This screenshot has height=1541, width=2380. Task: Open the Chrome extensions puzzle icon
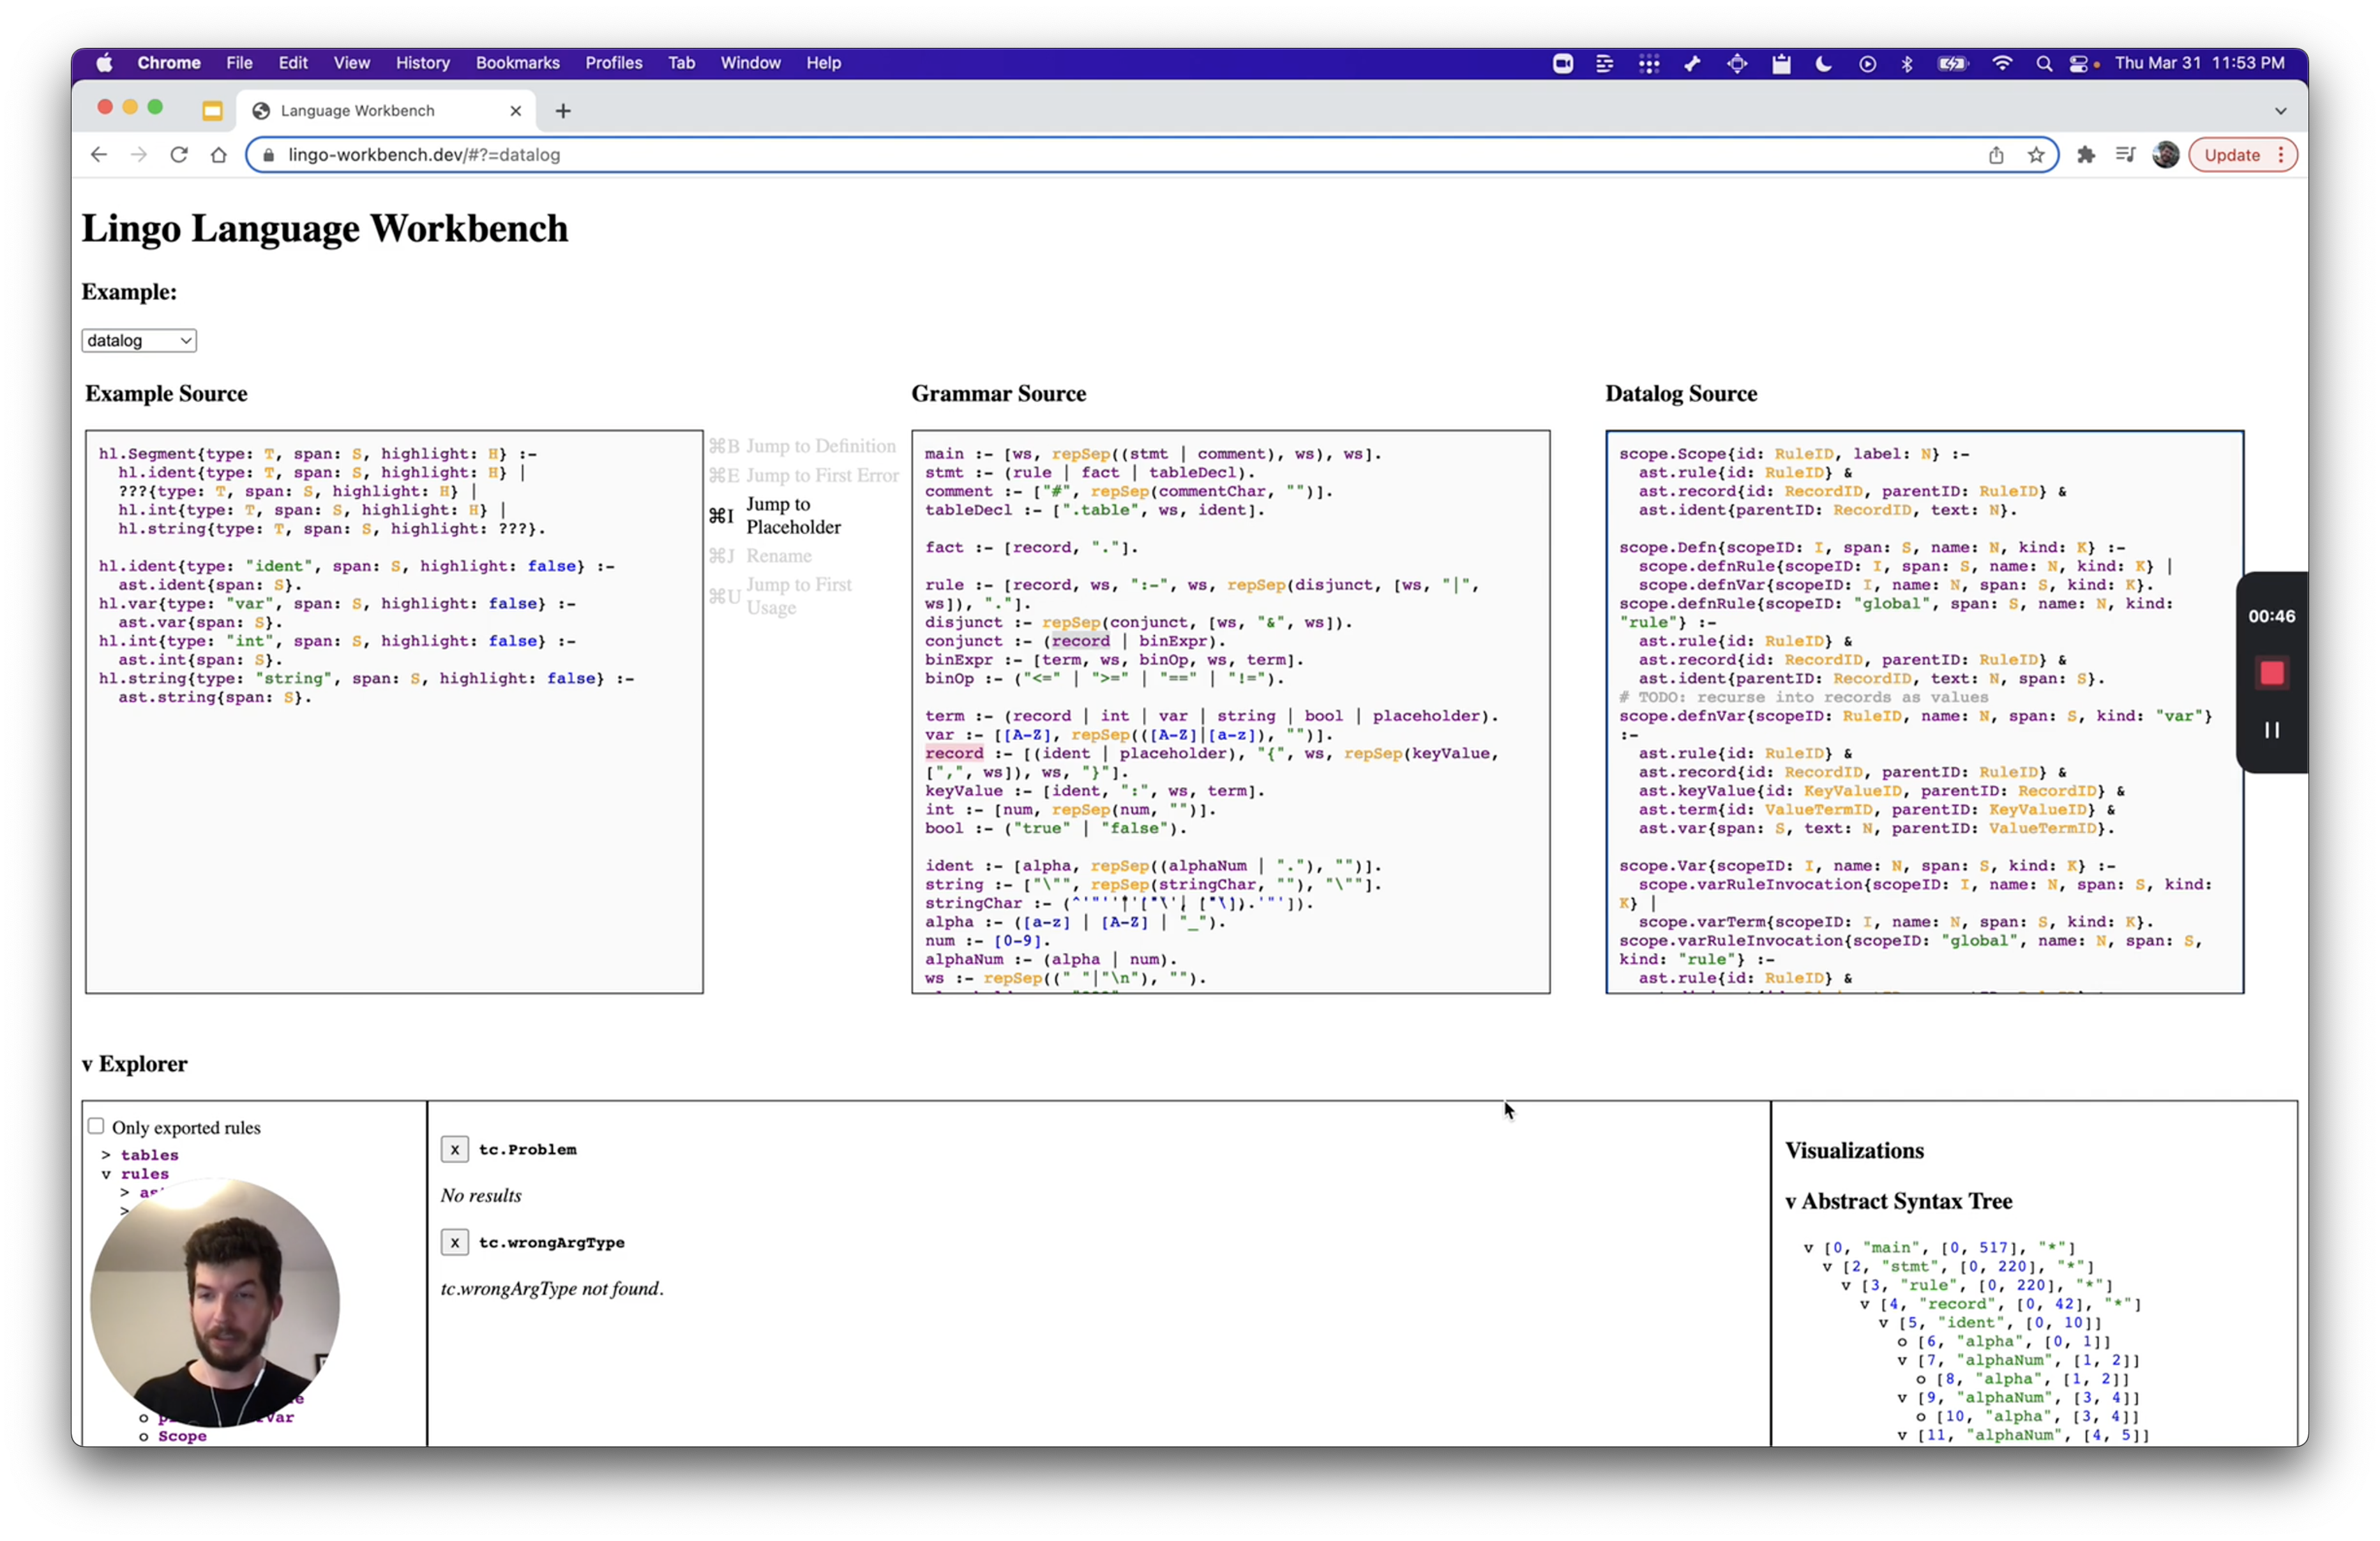[x=2086, y=155]
